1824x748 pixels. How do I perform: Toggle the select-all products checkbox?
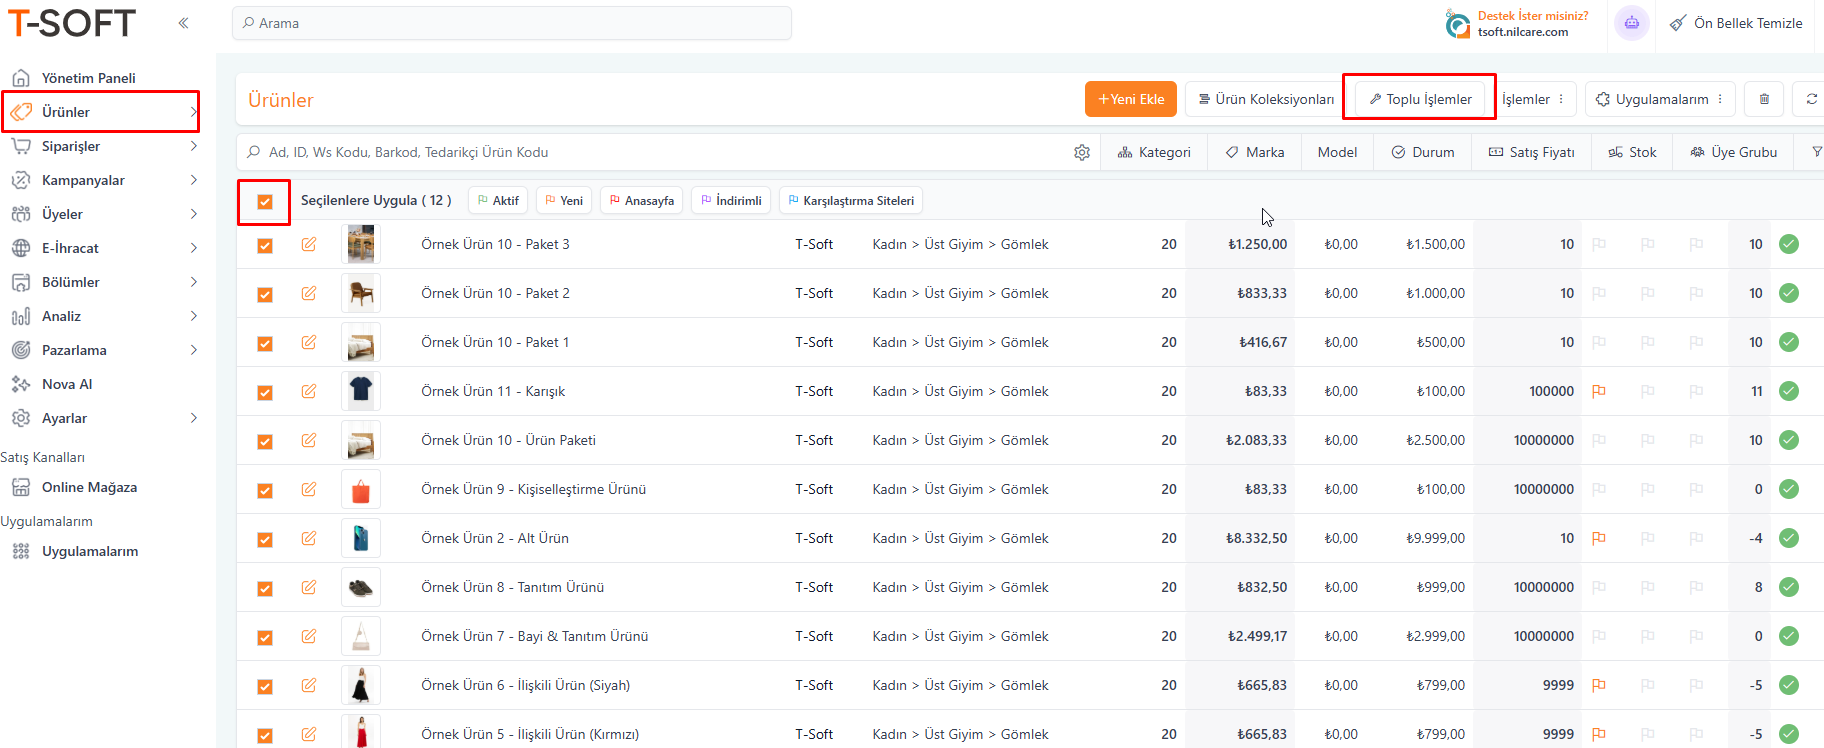pos(265,202)
